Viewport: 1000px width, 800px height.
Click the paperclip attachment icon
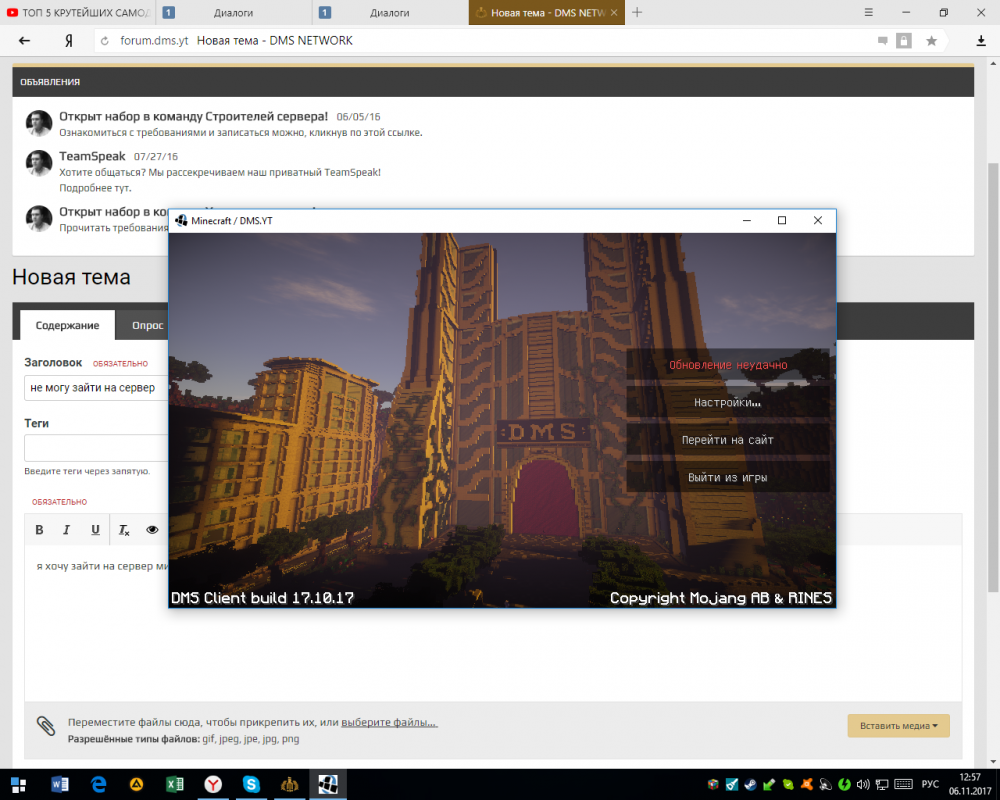[45, 726]
